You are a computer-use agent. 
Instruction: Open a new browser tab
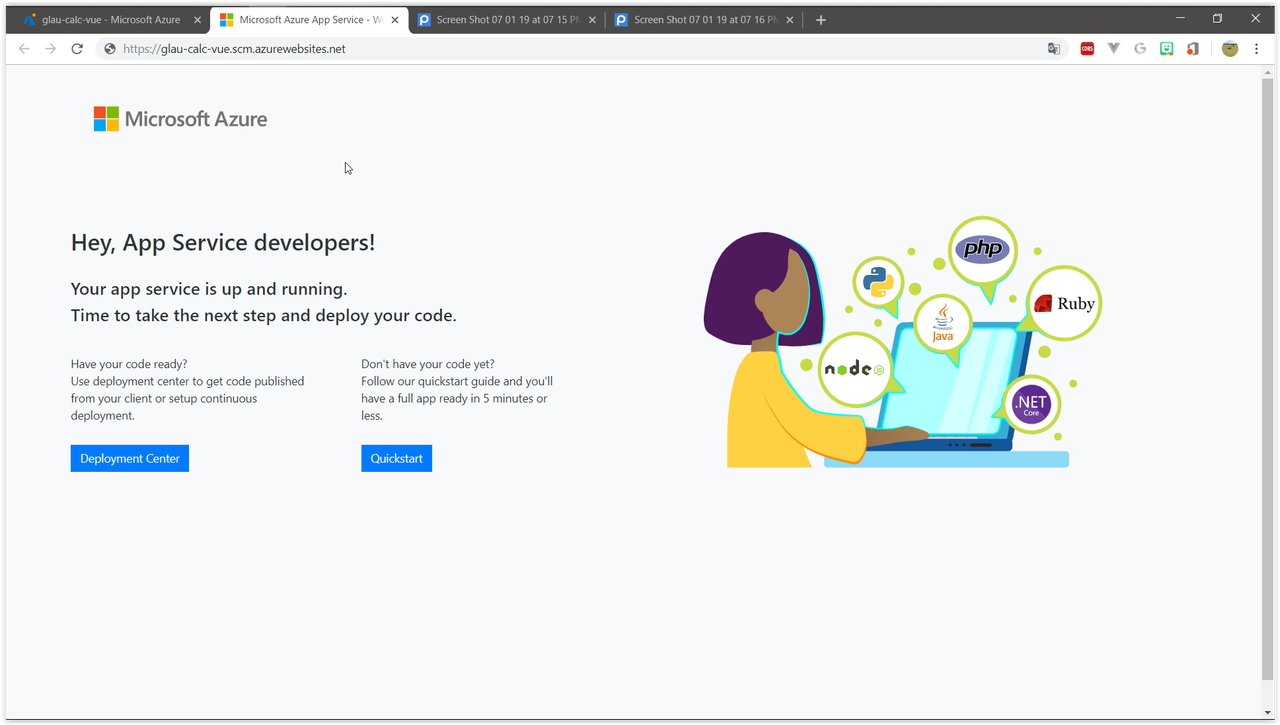(821, 20)
